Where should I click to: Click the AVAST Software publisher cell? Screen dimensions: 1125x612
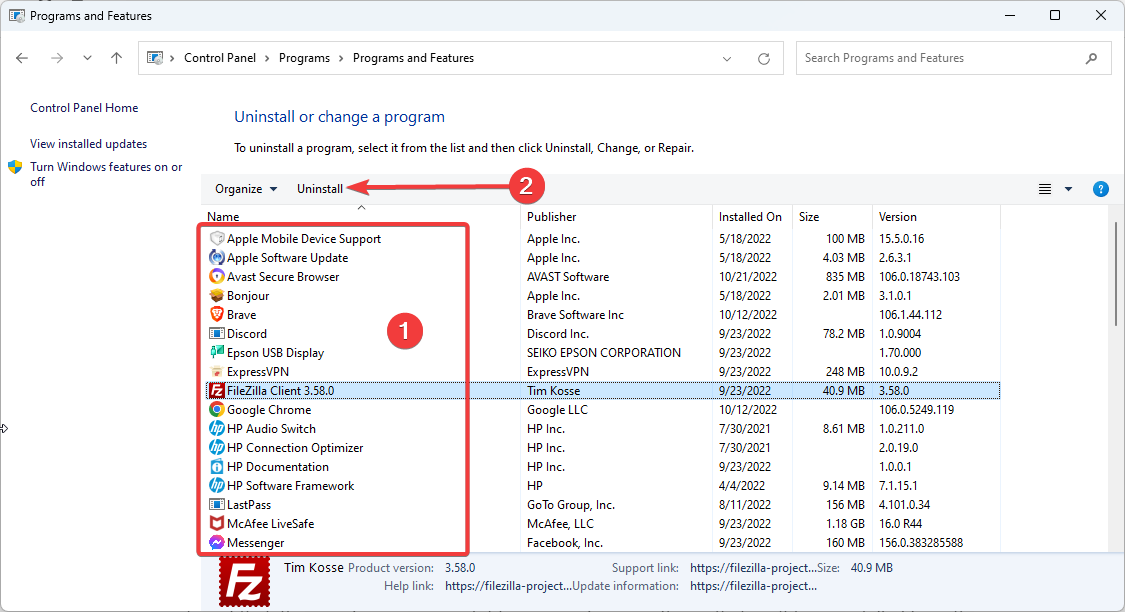[x=568, y=276]
